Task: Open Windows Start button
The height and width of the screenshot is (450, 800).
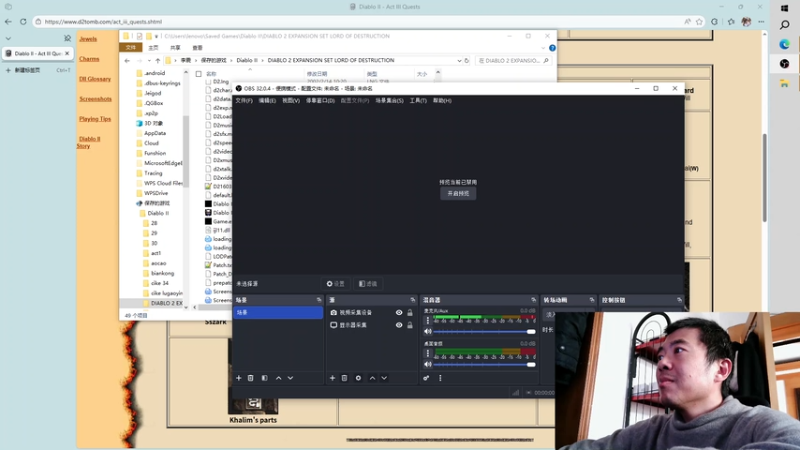Action: click(x=784, y=8)
